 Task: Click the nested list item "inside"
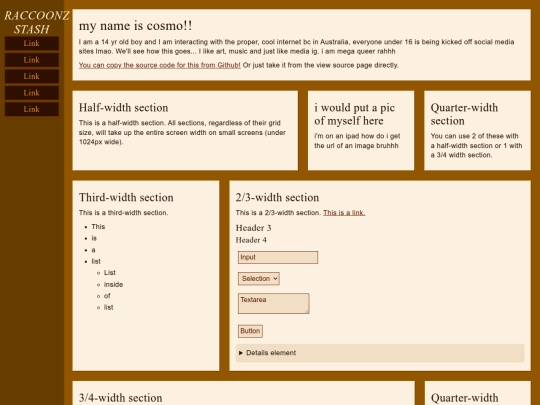[113, 285]
